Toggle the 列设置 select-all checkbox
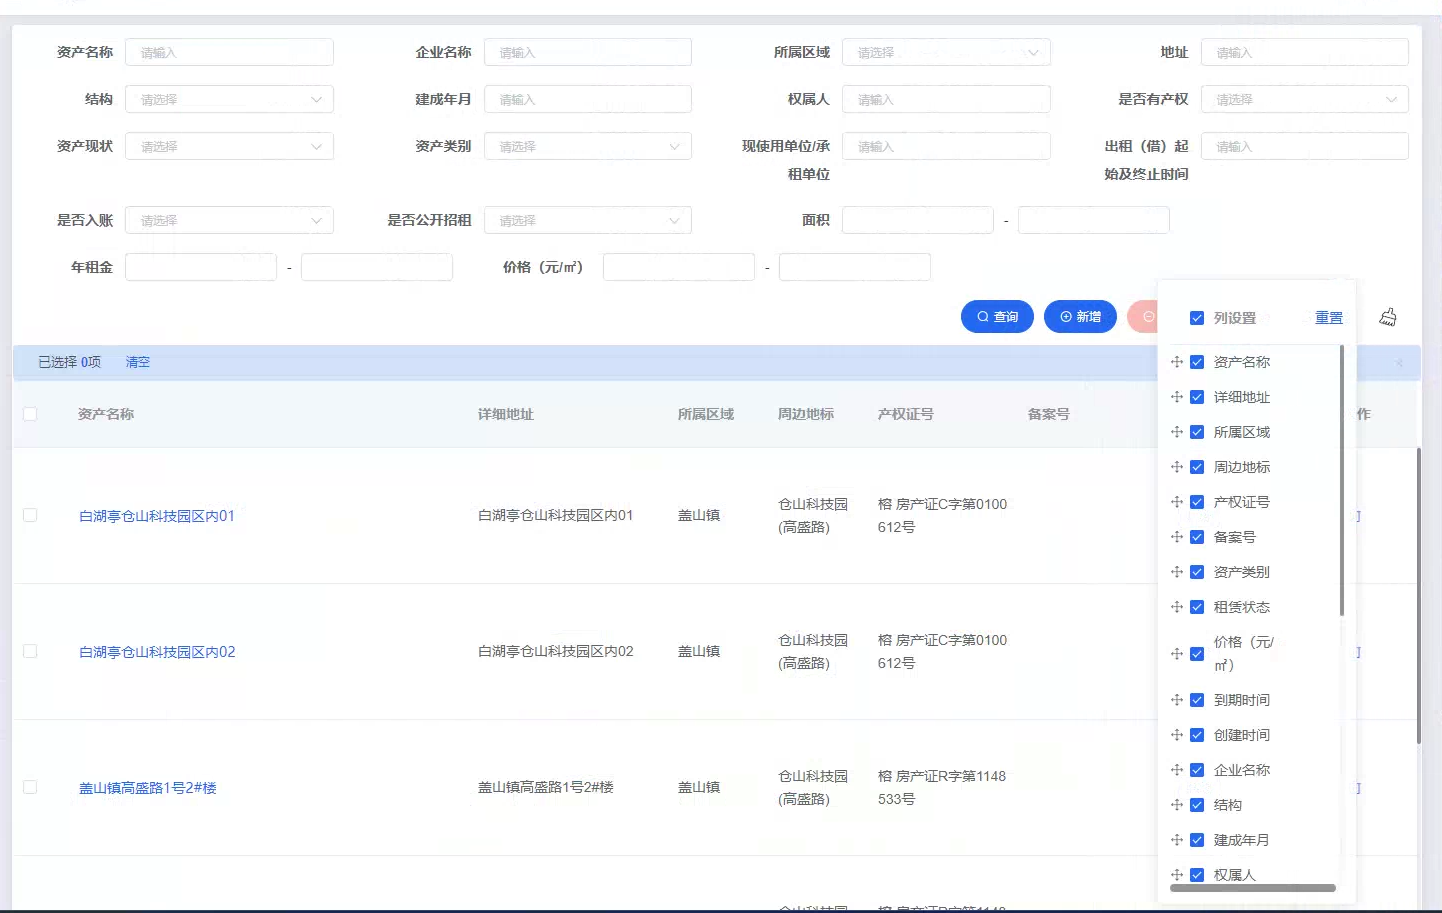This screenshot has height=913, width=1442. click(x=1197, y=318)
